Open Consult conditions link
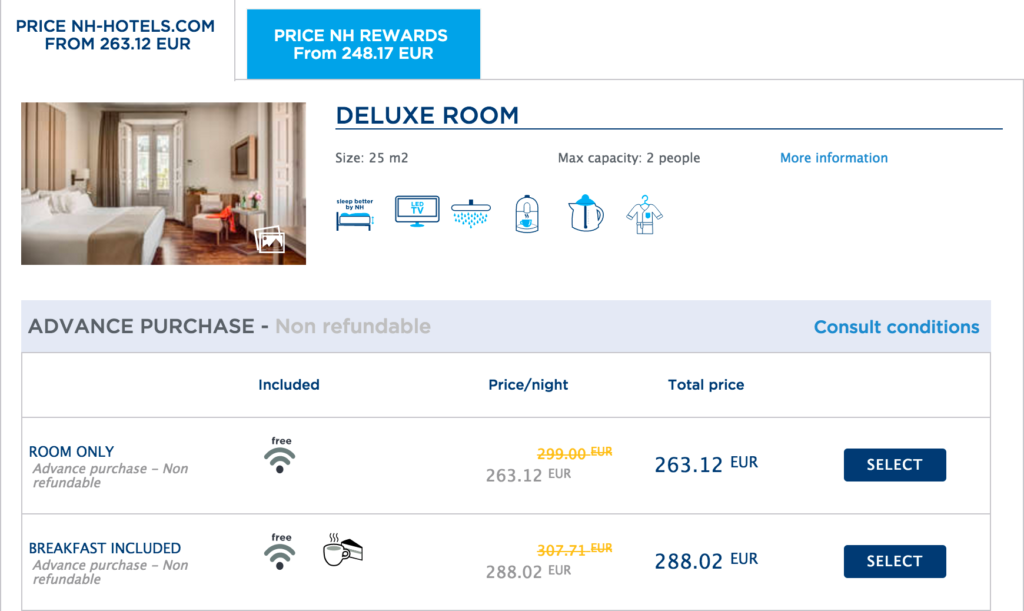The height and width of the screenshot is (611, 1024). (x=897, y=327)
